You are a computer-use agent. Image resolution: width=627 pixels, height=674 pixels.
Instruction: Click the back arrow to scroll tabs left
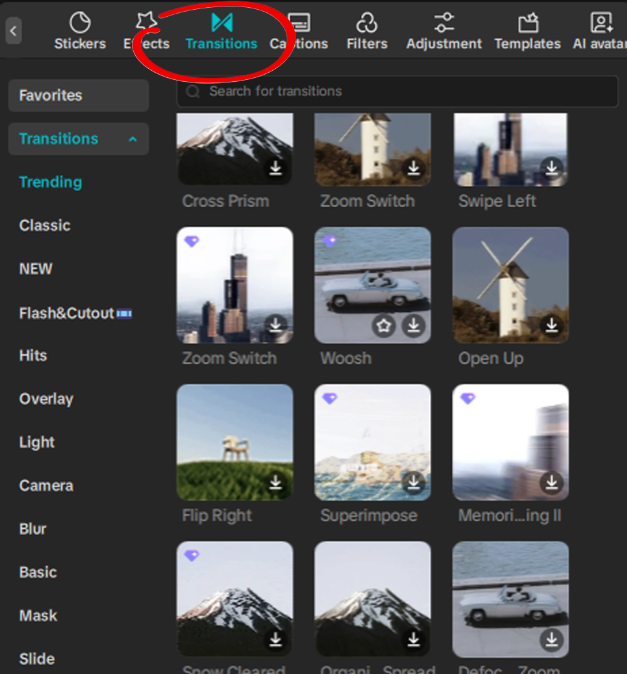click(14, 31)
